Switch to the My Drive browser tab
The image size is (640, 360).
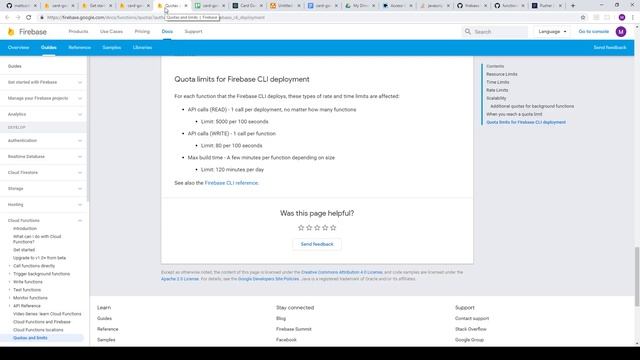click(359, 6)
